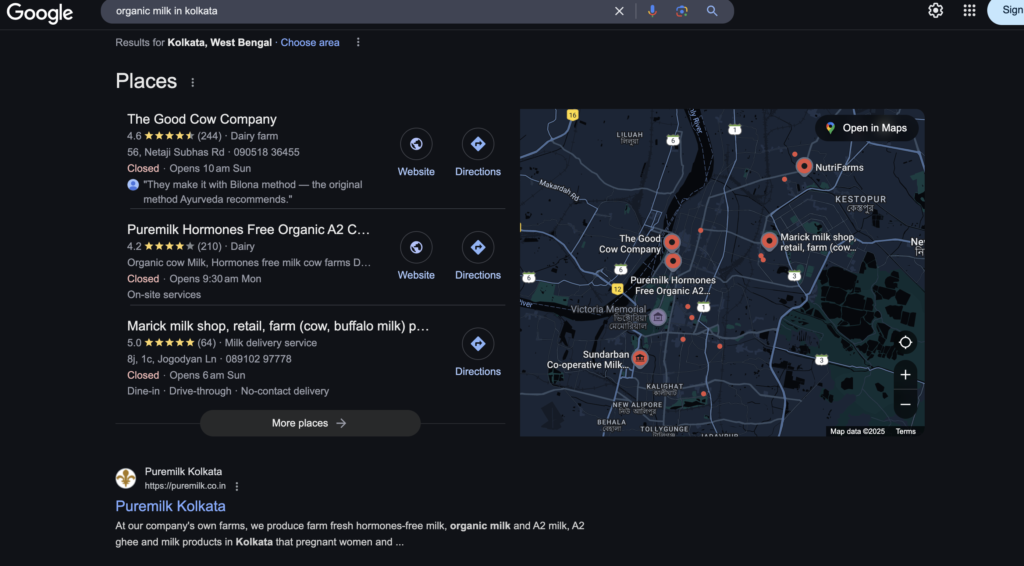Visit Puremilk Hormones Free website icon
This screenshot has width=1024, height=566.
tap(416, 247)
